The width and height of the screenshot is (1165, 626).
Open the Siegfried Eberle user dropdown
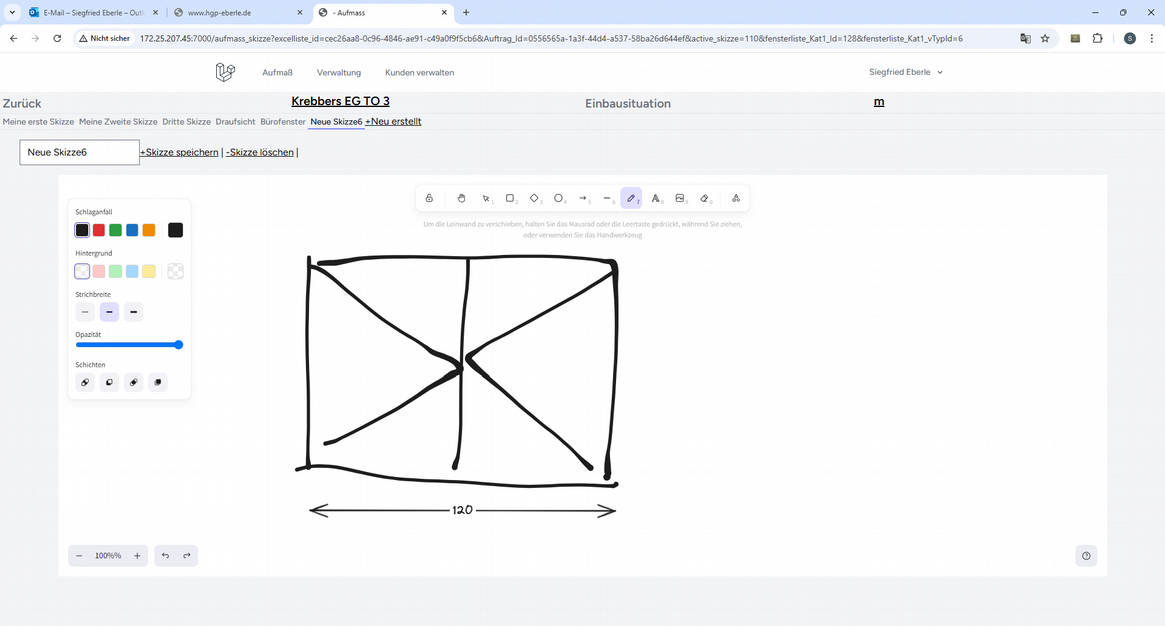tap(906, 72)
